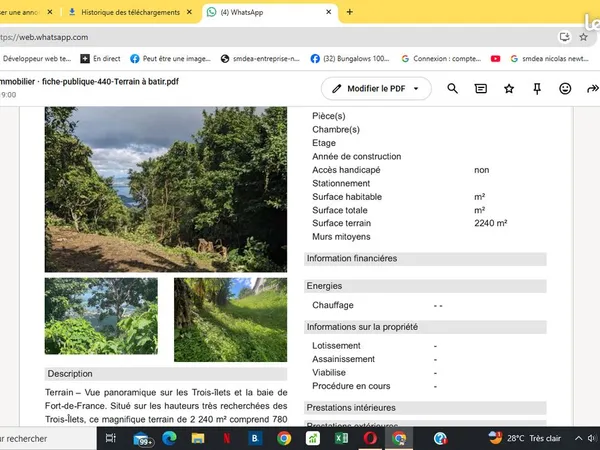Image resolution: width=600 pixels, height=450 pixels.
Task: Click the Information financières header
Action: pyautogui.click(x=425, y=259)
